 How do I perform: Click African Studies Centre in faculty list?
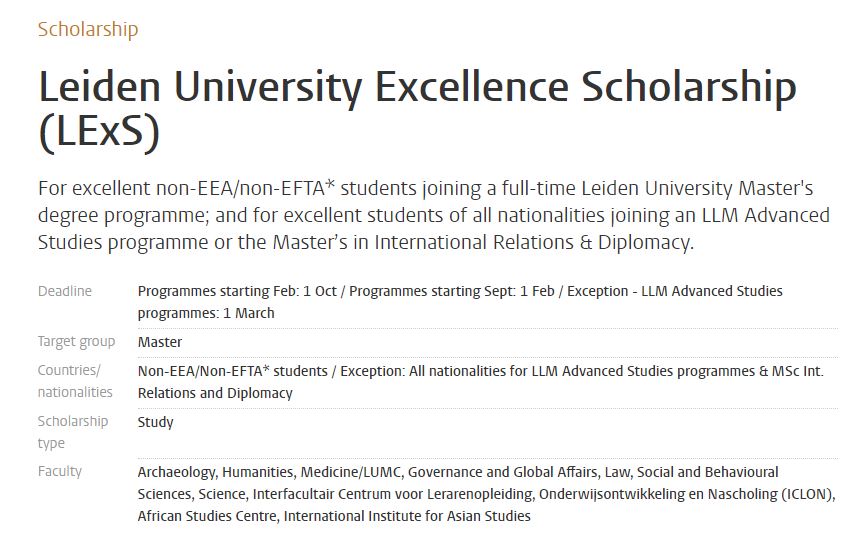(207, 516)
